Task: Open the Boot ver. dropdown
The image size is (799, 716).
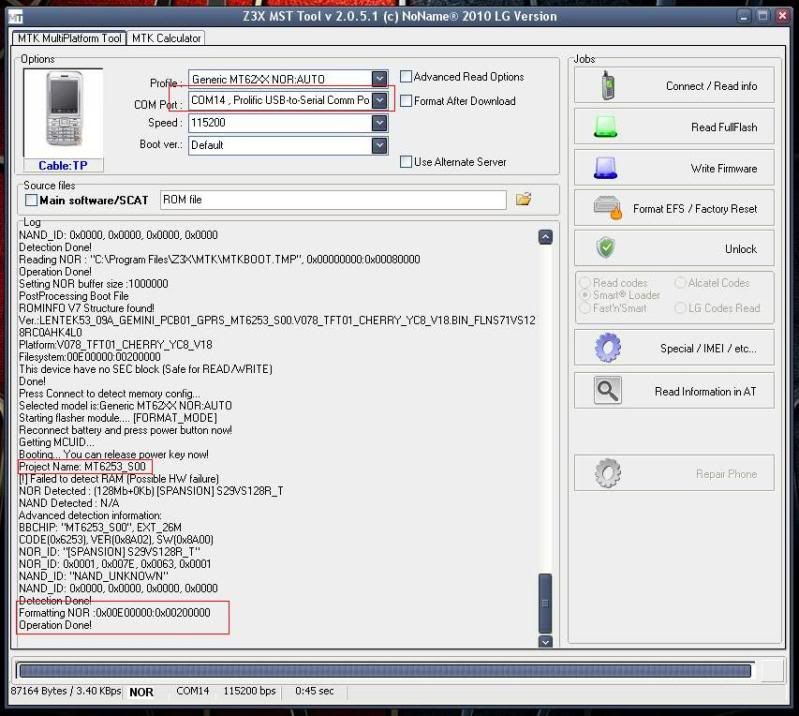Action: click(379, 145)
